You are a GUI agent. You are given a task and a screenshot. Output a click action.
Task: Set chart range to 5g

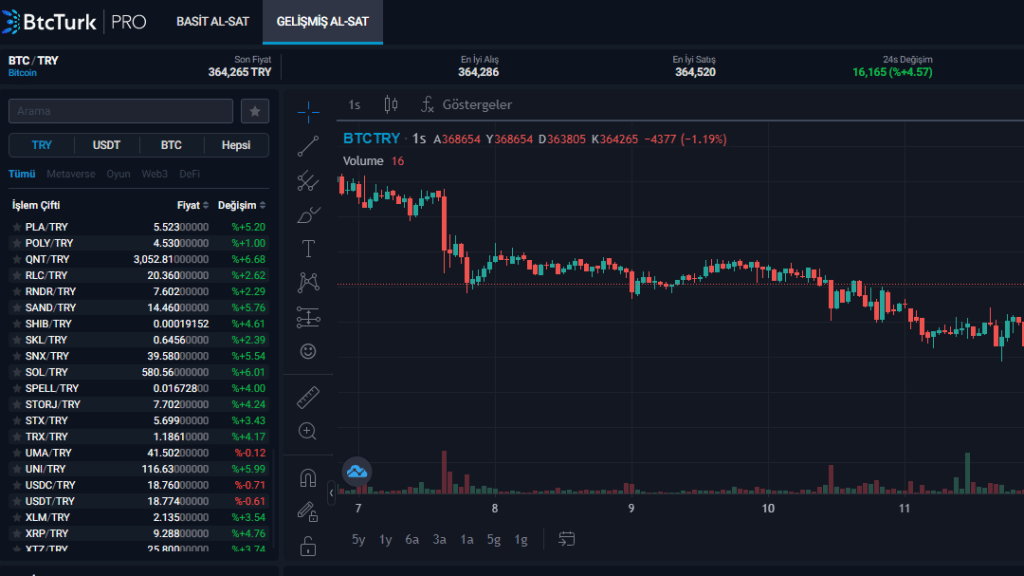[x=494, y=539]
